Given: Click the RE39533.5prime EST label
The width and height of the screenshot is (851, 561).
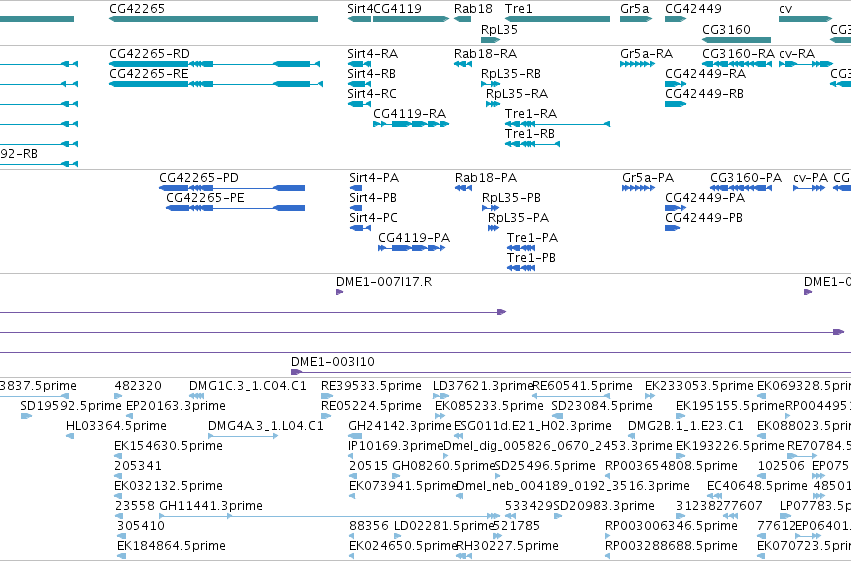Looking at the screenshot, I should [371, 386].
